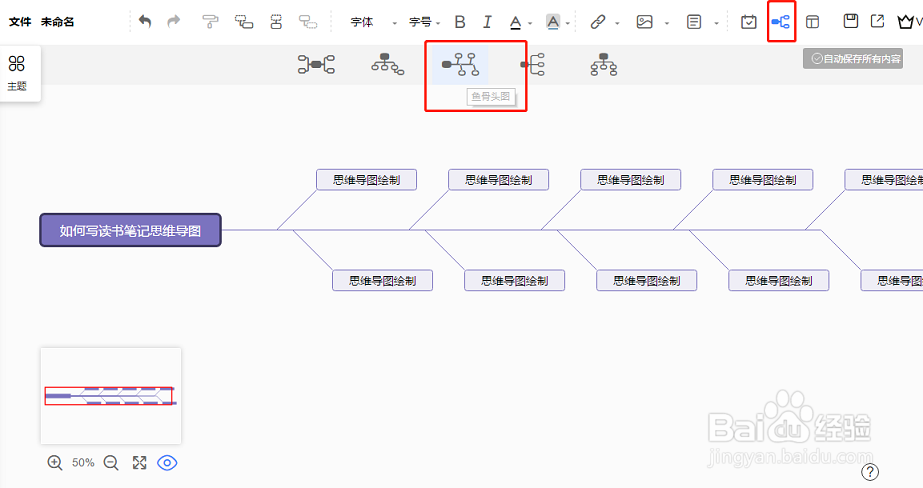The width and height of the screenshot is (923, 488).
Task: Undo the last action
Action: (145, 22)
